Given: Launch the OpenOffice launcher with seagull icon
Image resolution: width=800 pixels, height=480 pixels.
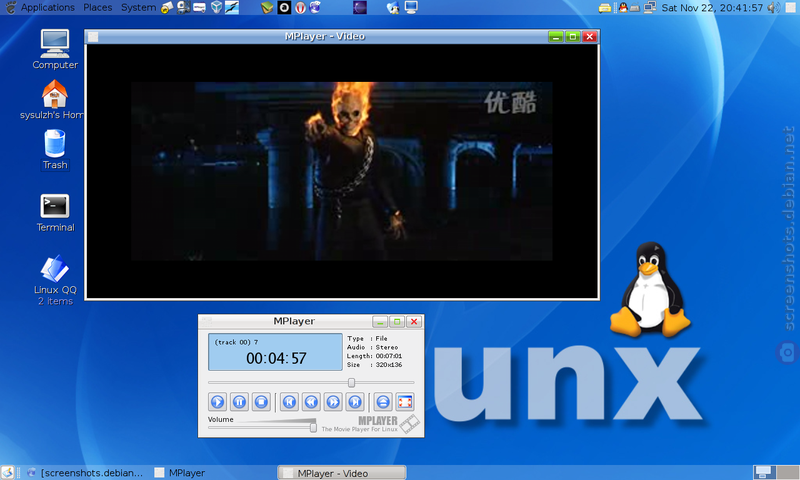Looking at the screenshot, I should (232, 7).
